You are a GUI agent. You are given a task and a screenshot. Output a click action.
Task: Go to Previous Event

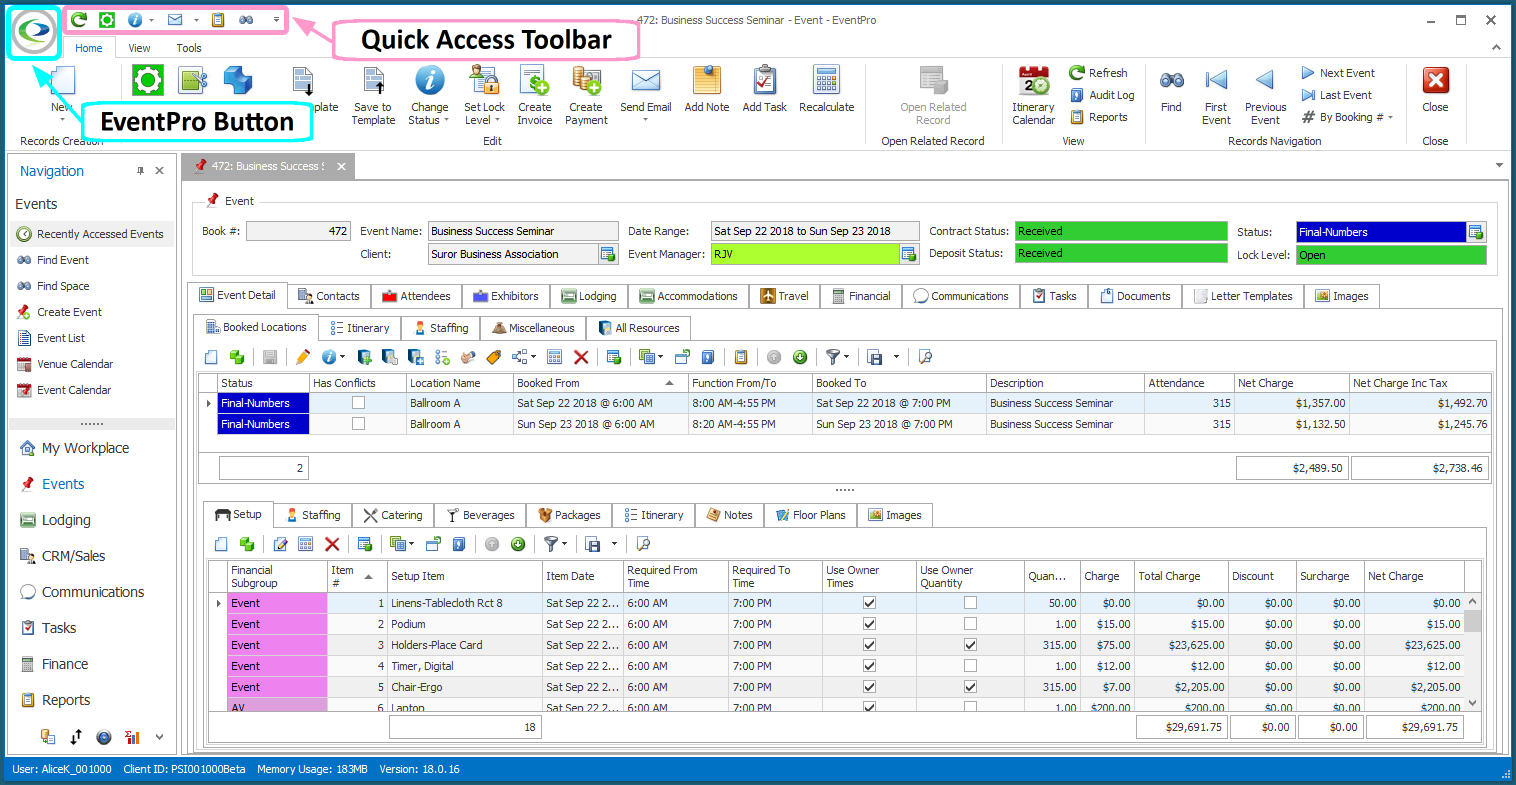(x=1265, y=81)
